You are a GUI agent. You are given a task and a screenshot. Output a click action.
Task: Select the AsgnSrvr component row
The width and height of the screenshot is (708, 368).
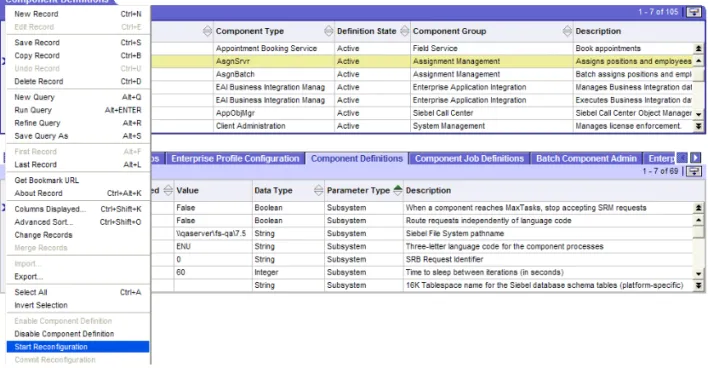[x=422, y=61]
